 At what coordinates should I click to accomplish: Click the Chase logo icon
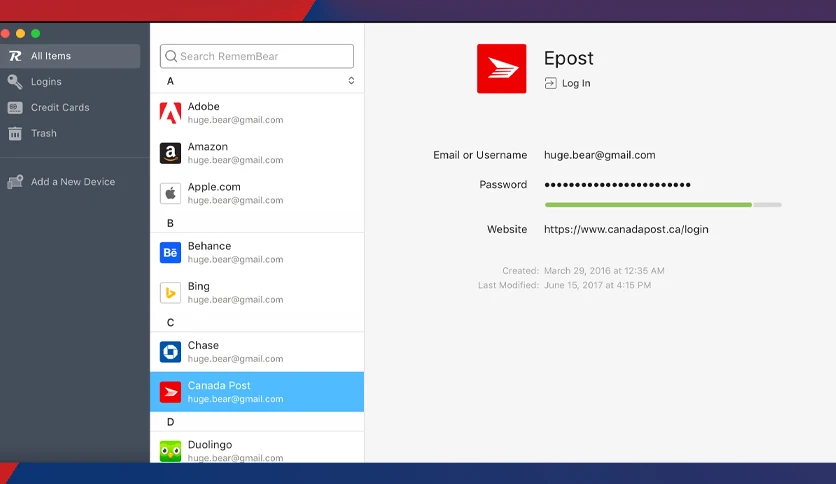coord(171,352)
